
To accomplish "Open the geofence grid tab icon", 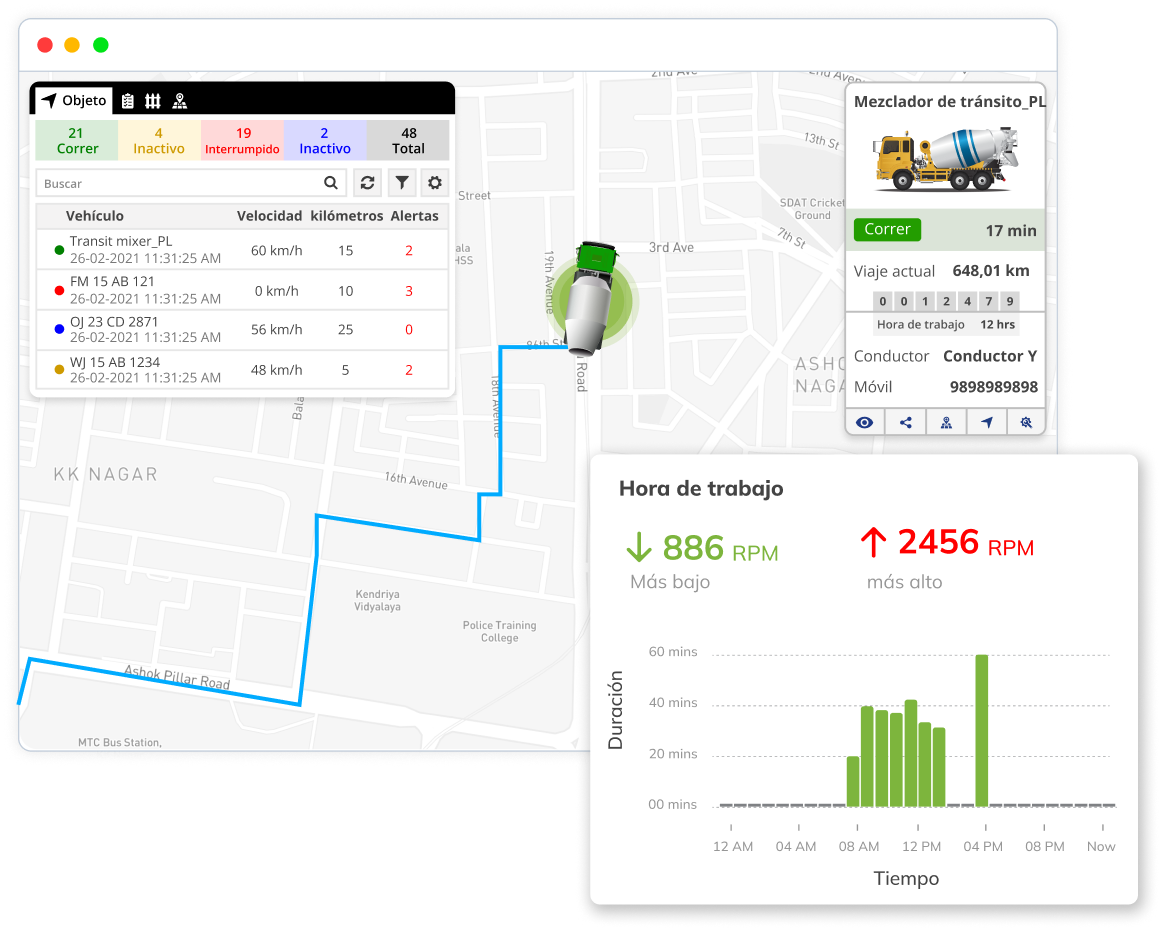I will [x=153, y=101].
